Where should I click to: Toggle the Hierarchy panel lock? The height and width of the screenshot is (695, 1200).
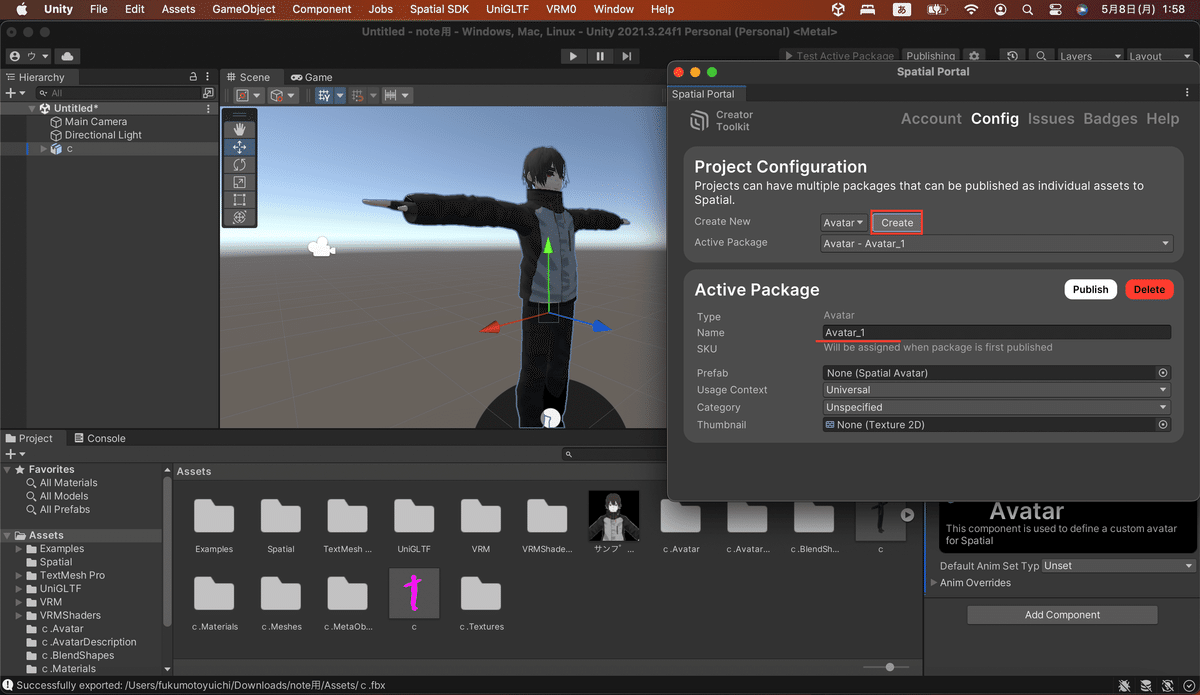point(193,77)
